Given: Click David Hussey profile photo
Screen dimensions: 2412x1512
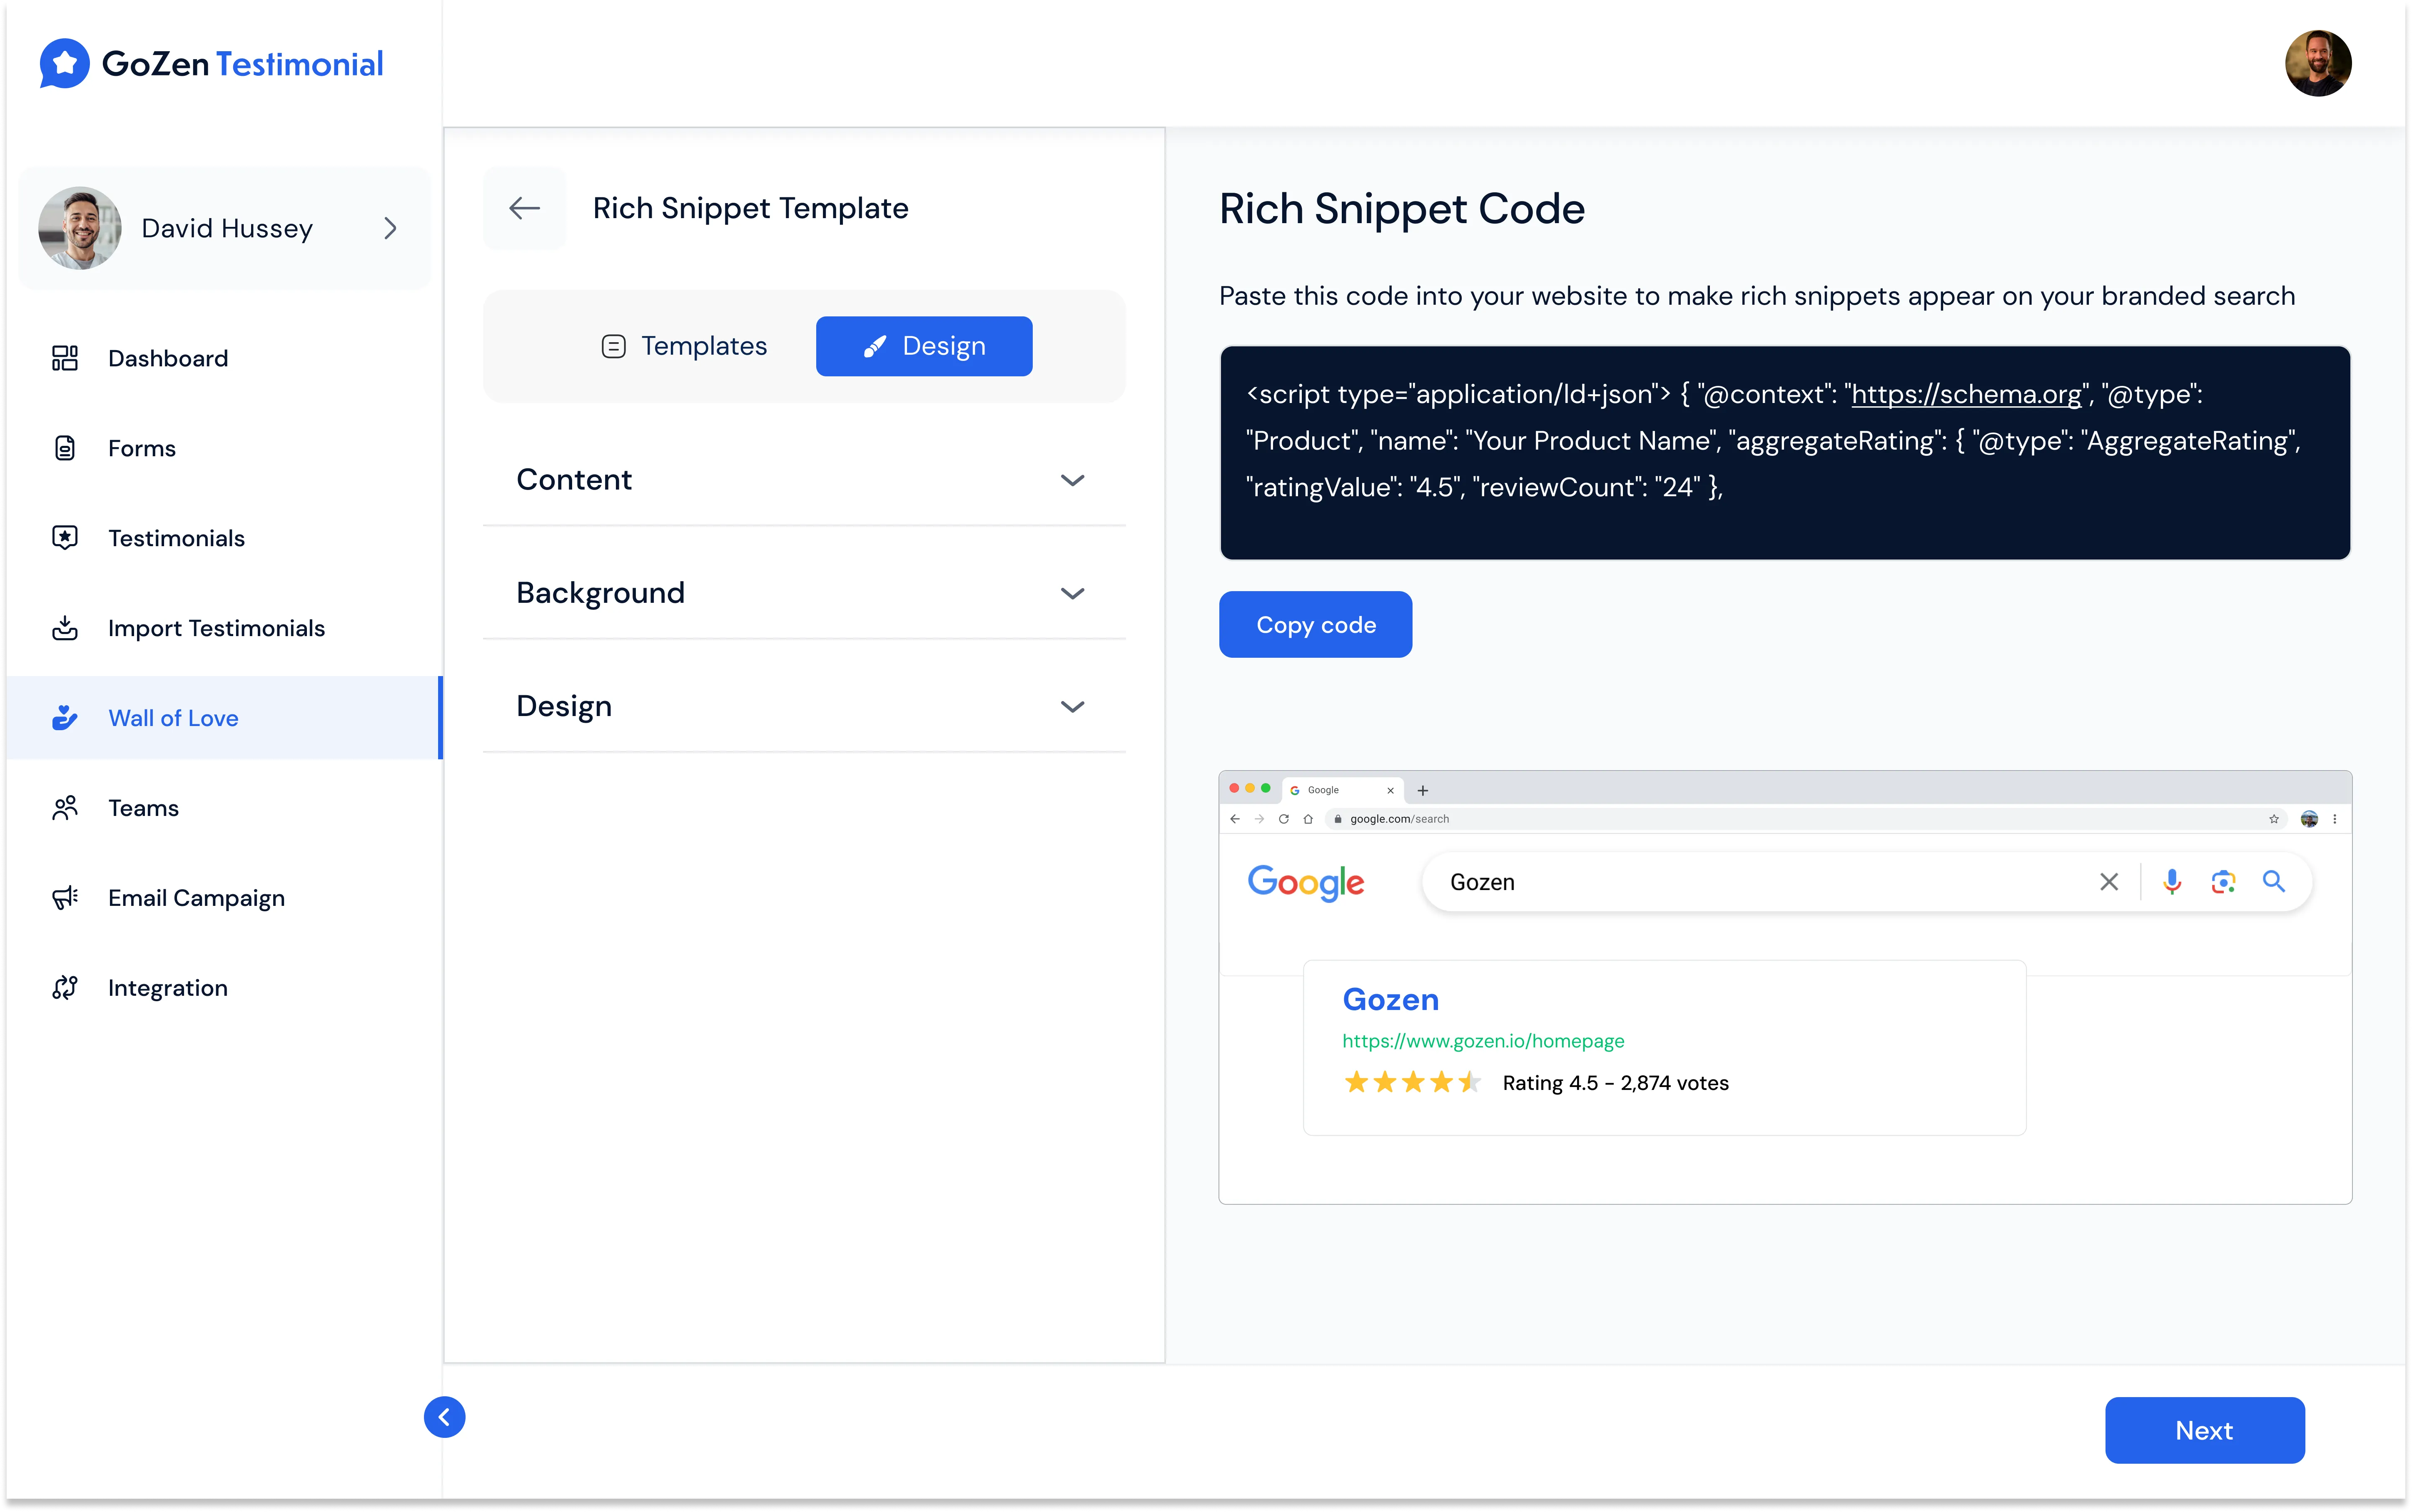Looking at the screenshot, I should 80,228.
